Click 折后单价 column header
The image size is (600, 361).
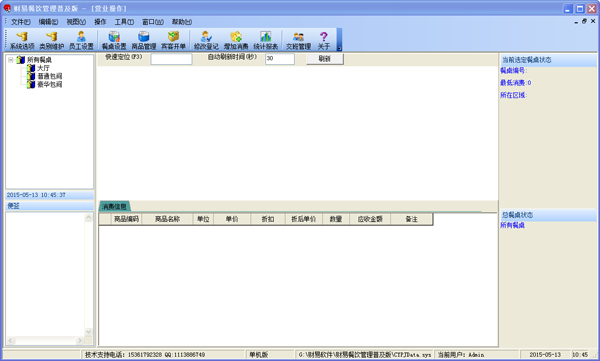[304, 219]
